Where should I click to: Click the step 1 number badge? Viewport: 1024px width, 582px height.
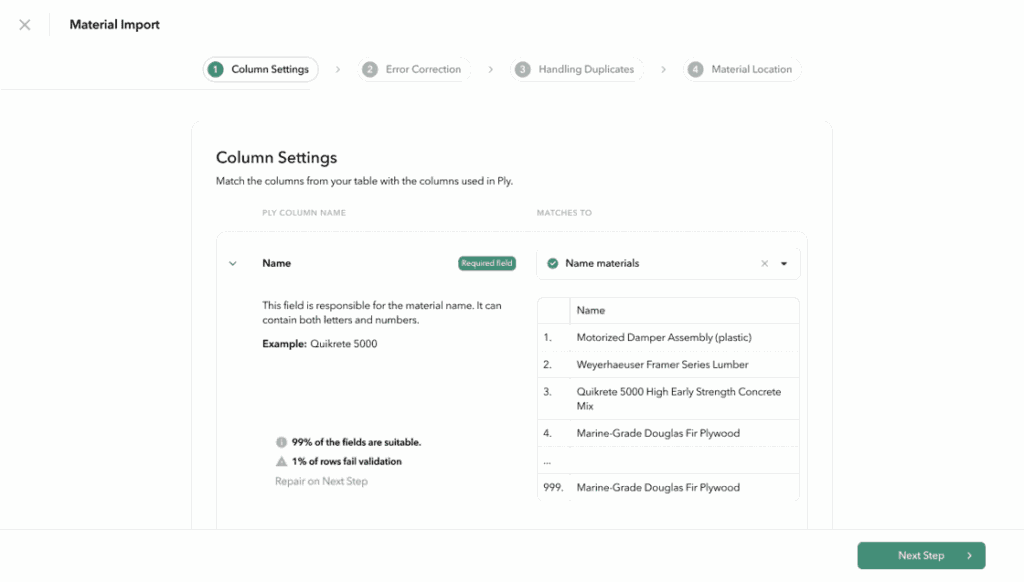[216, 70]
